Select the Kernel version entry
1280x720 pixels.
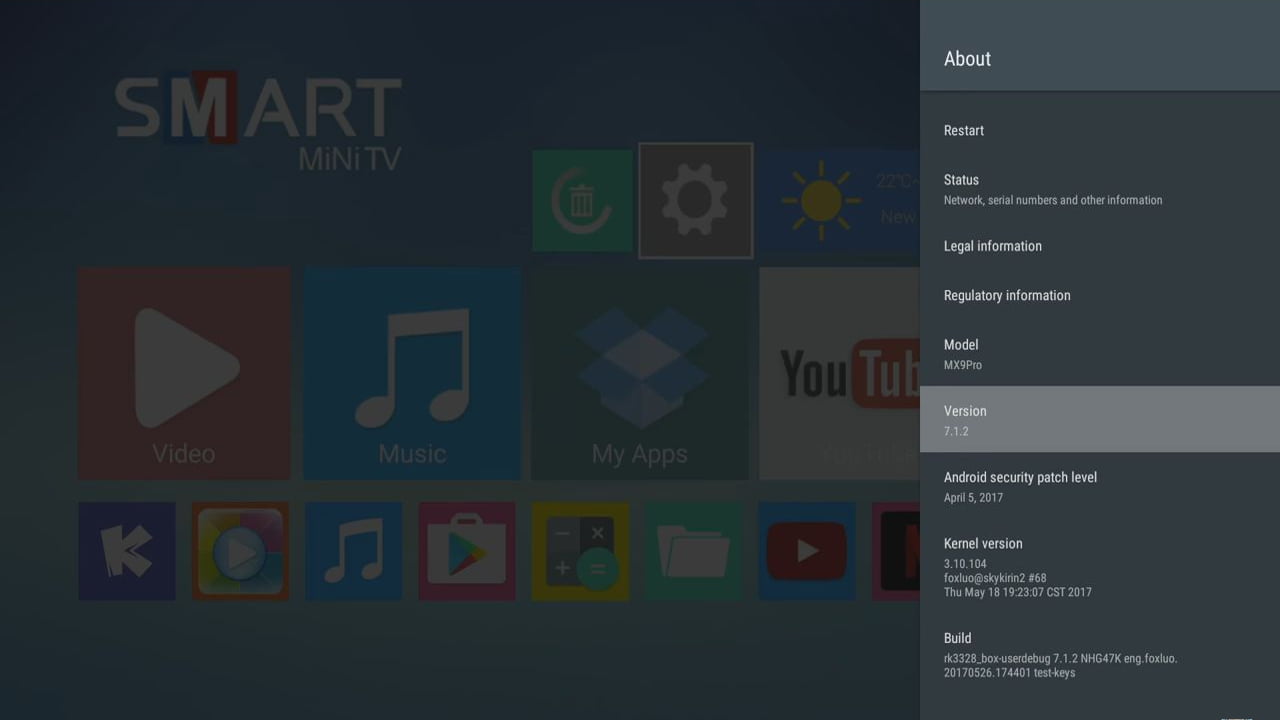pos(1100,566)
